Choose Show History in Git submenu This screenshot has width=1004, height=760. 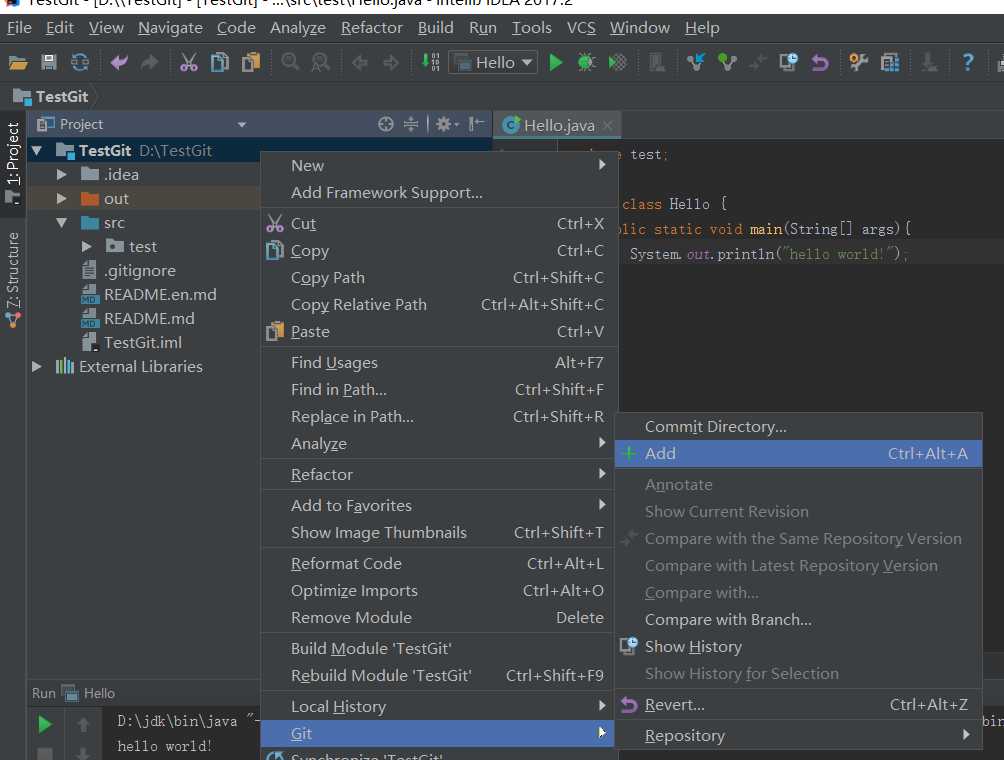pos(798,647)
